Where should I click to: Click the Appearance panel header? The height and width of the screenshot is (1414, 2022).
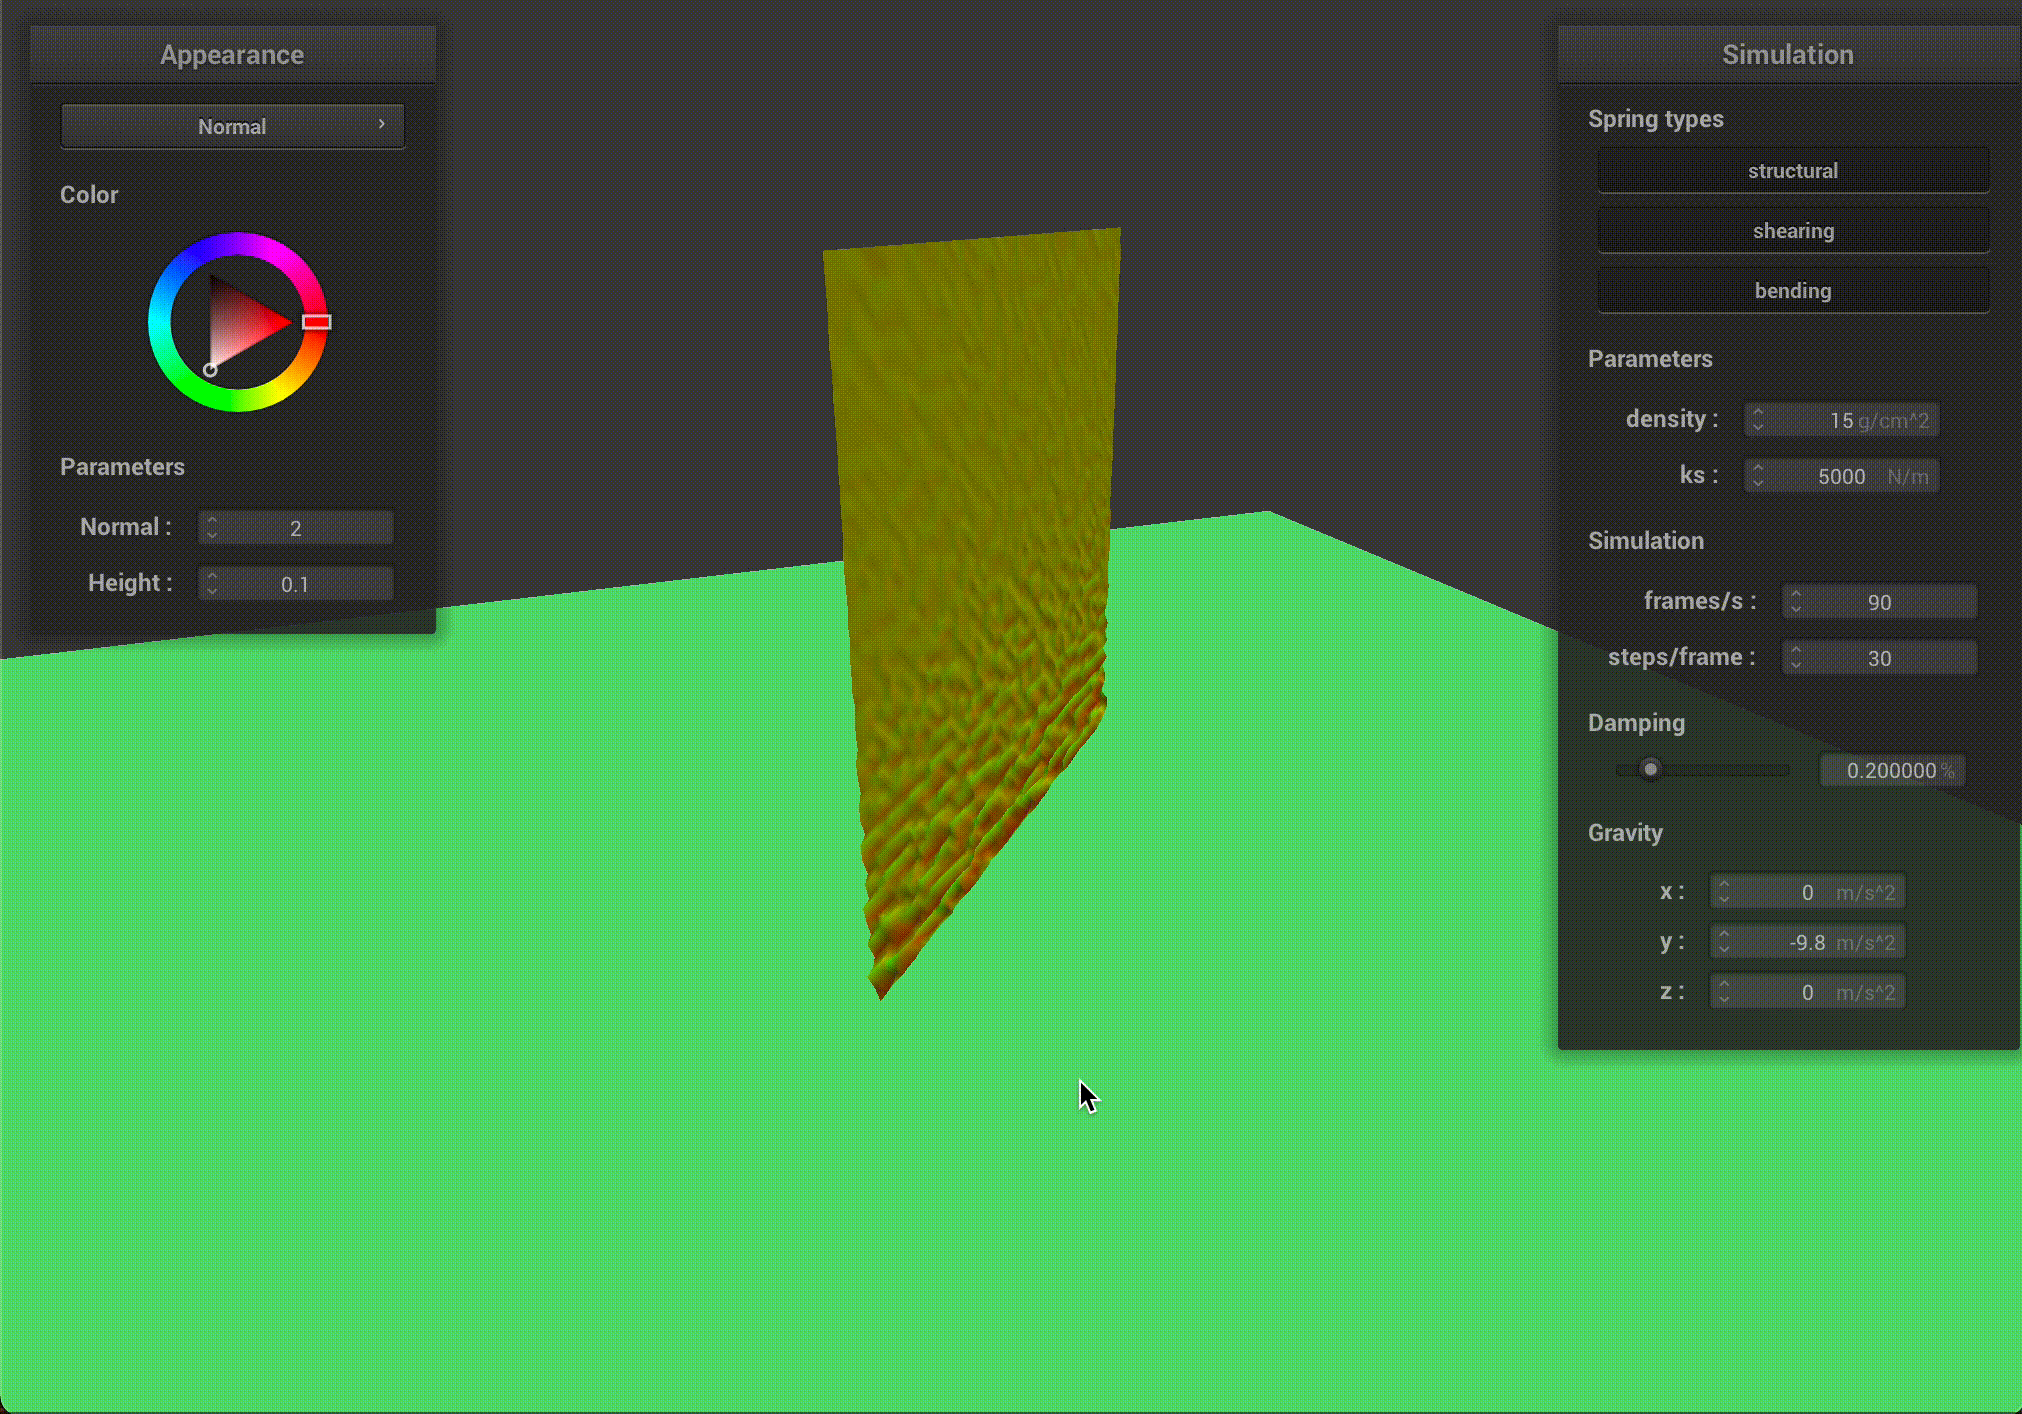click(x=232, y=55)
